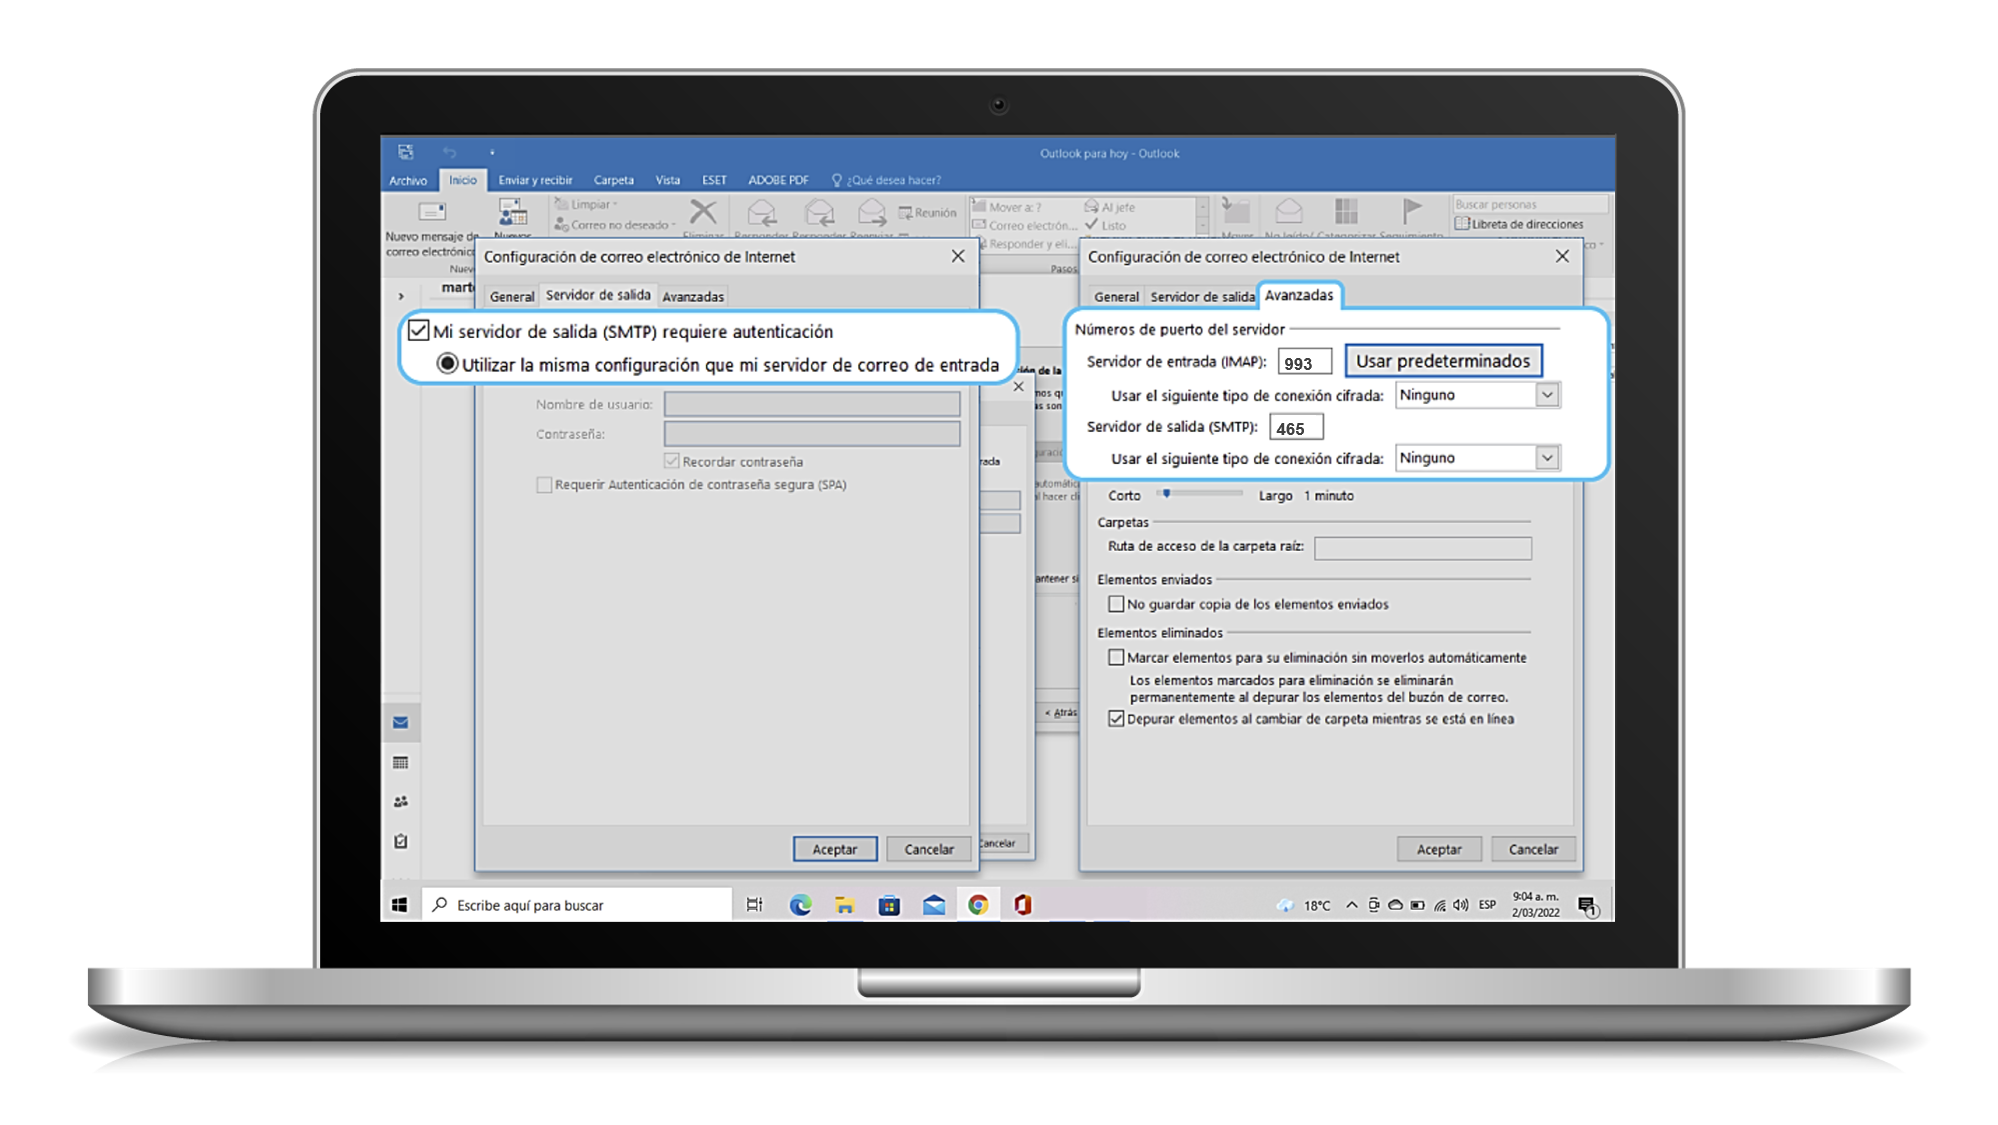Select Avanzadas tab in left dialog
This screenshot has width=1998, height=1125.
(x=693, y=296)
